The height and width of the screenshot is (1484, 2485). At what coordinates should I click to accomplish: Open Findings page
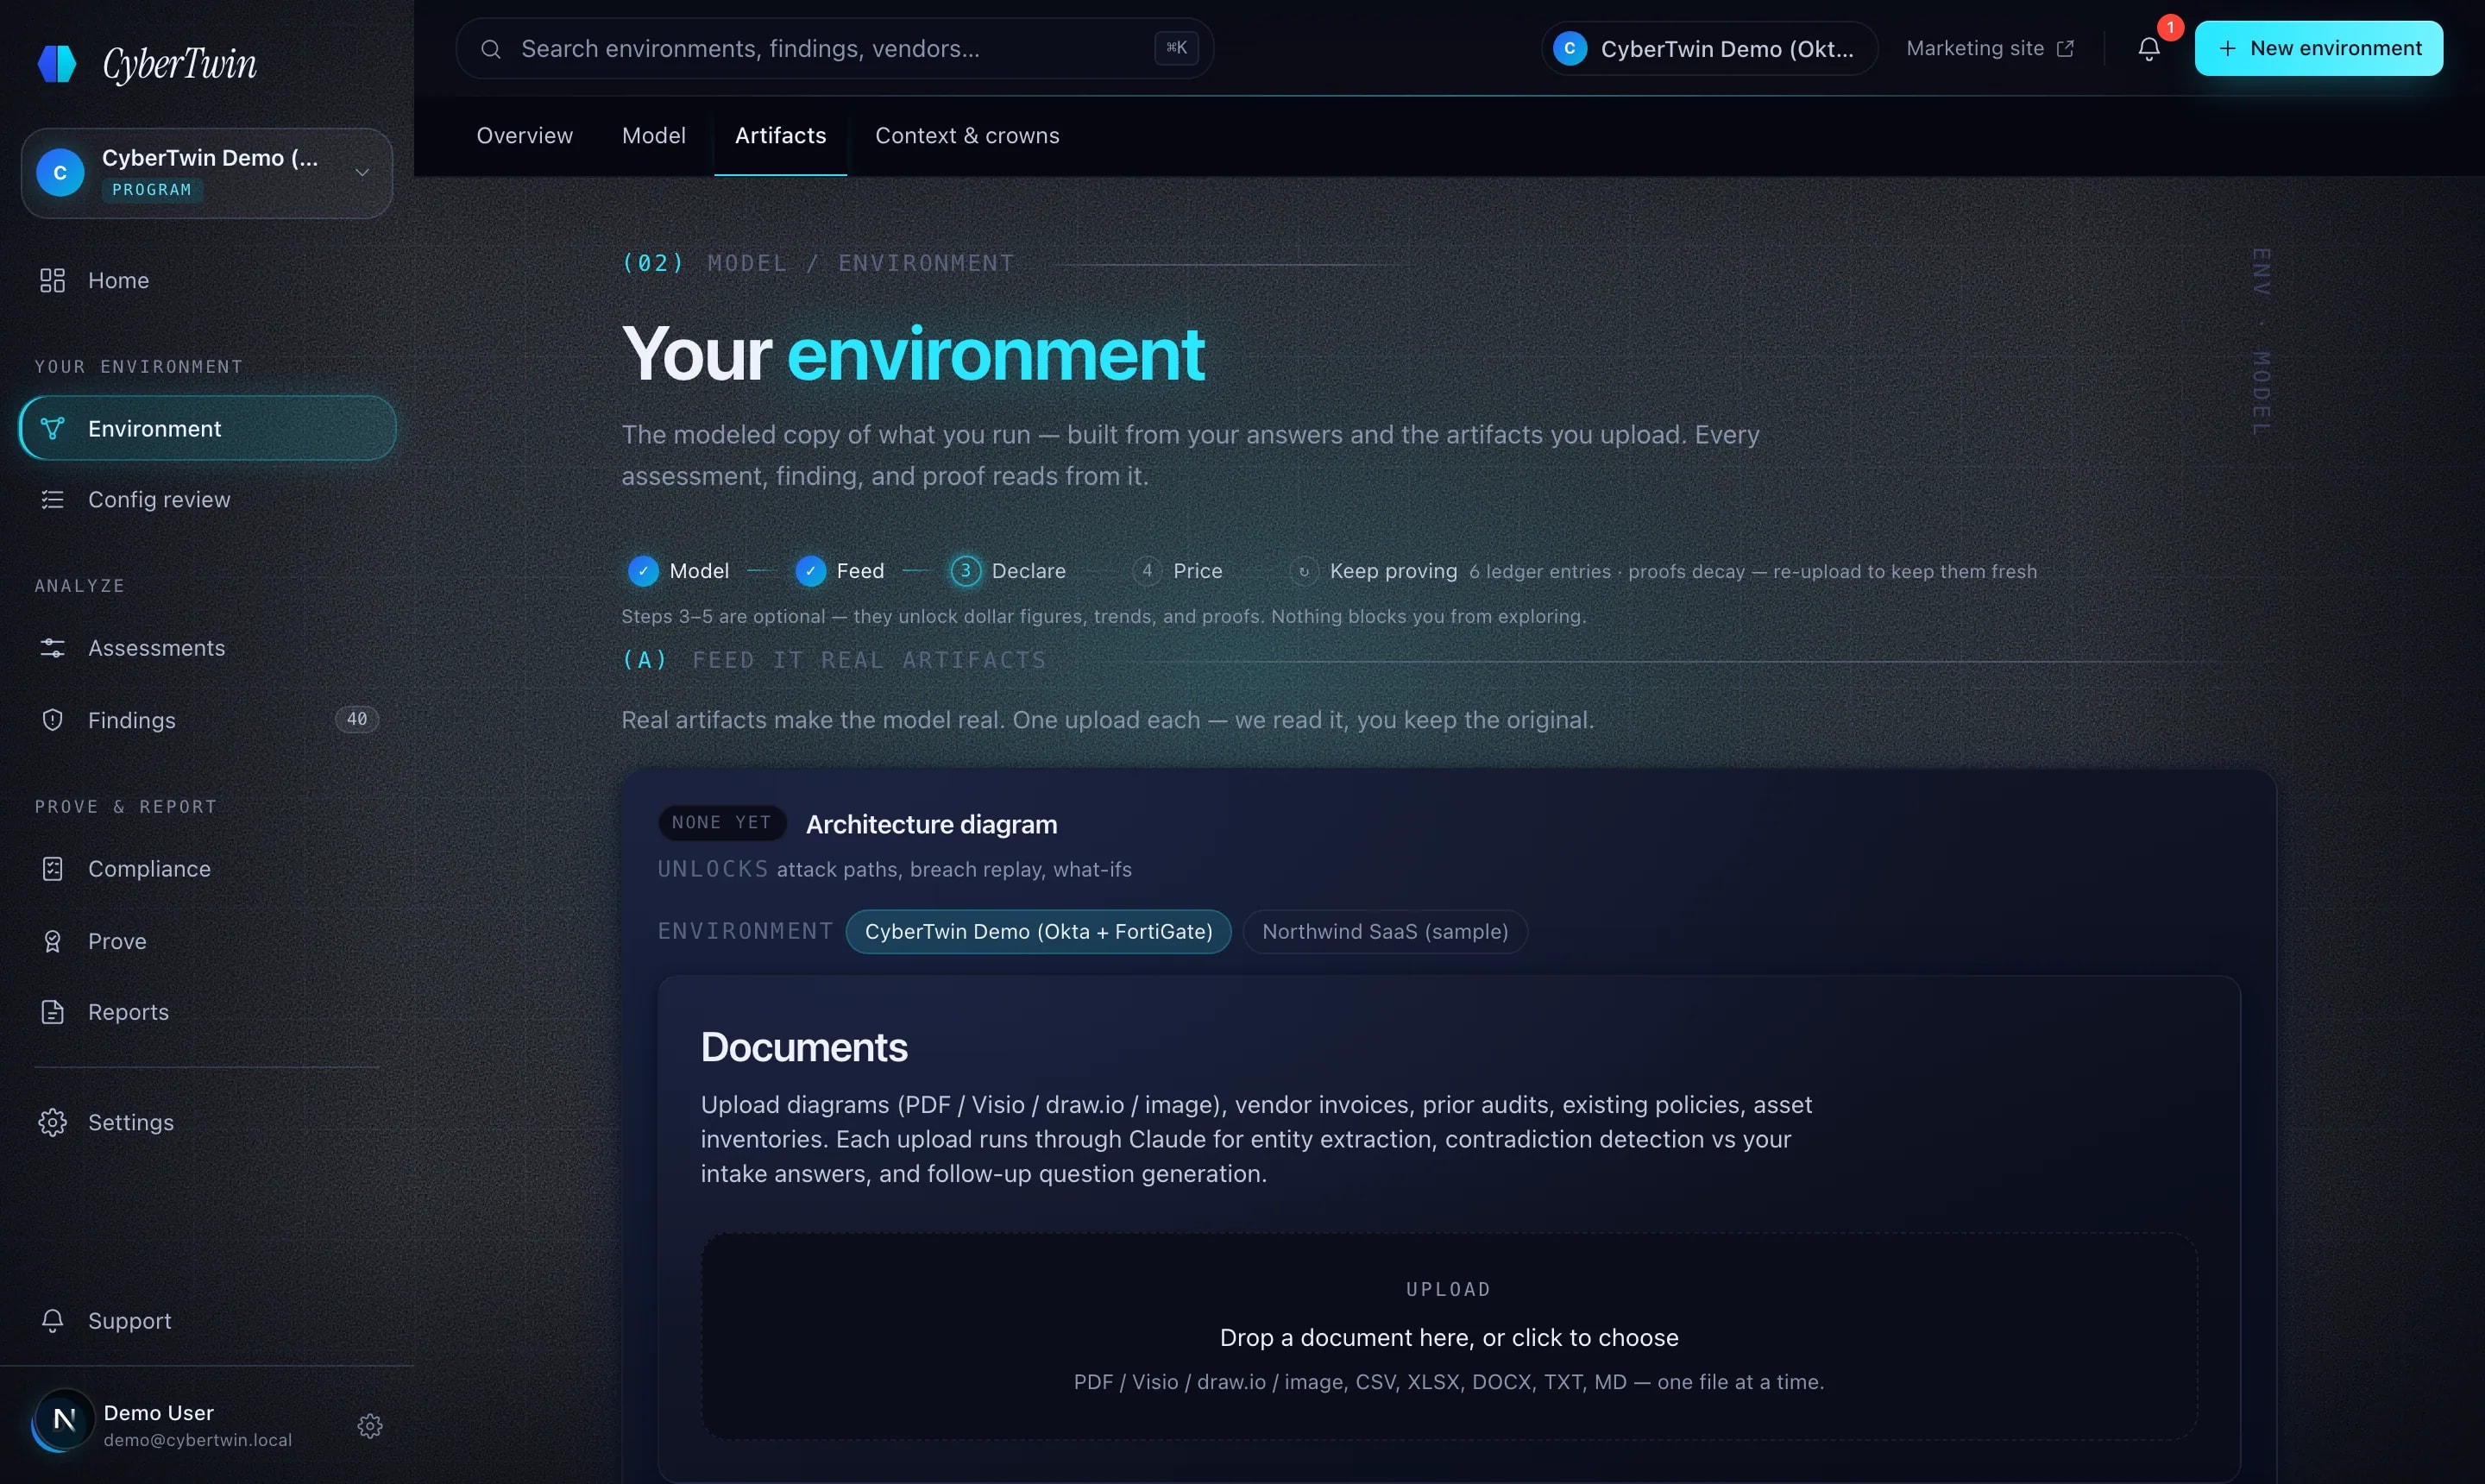(x=207, y=720)
